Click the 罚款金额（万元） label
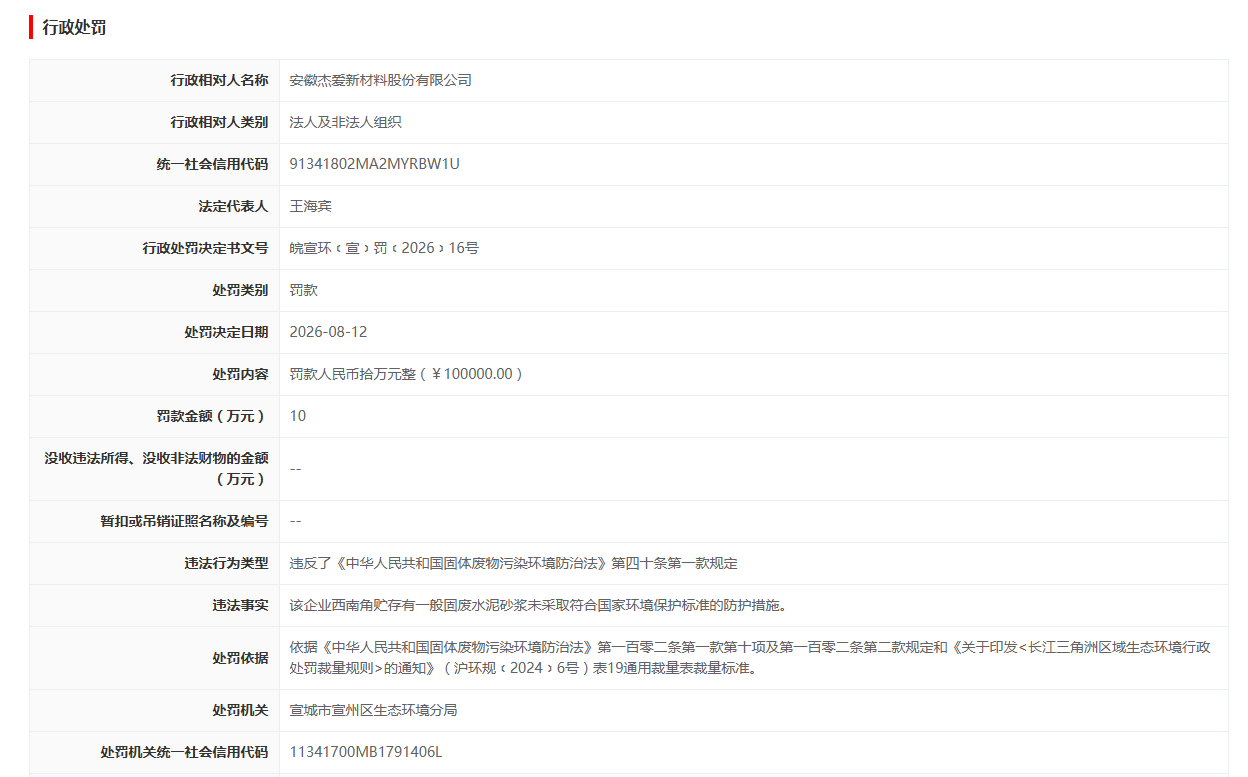1248x777 pixels. click(x=212, y=416)
